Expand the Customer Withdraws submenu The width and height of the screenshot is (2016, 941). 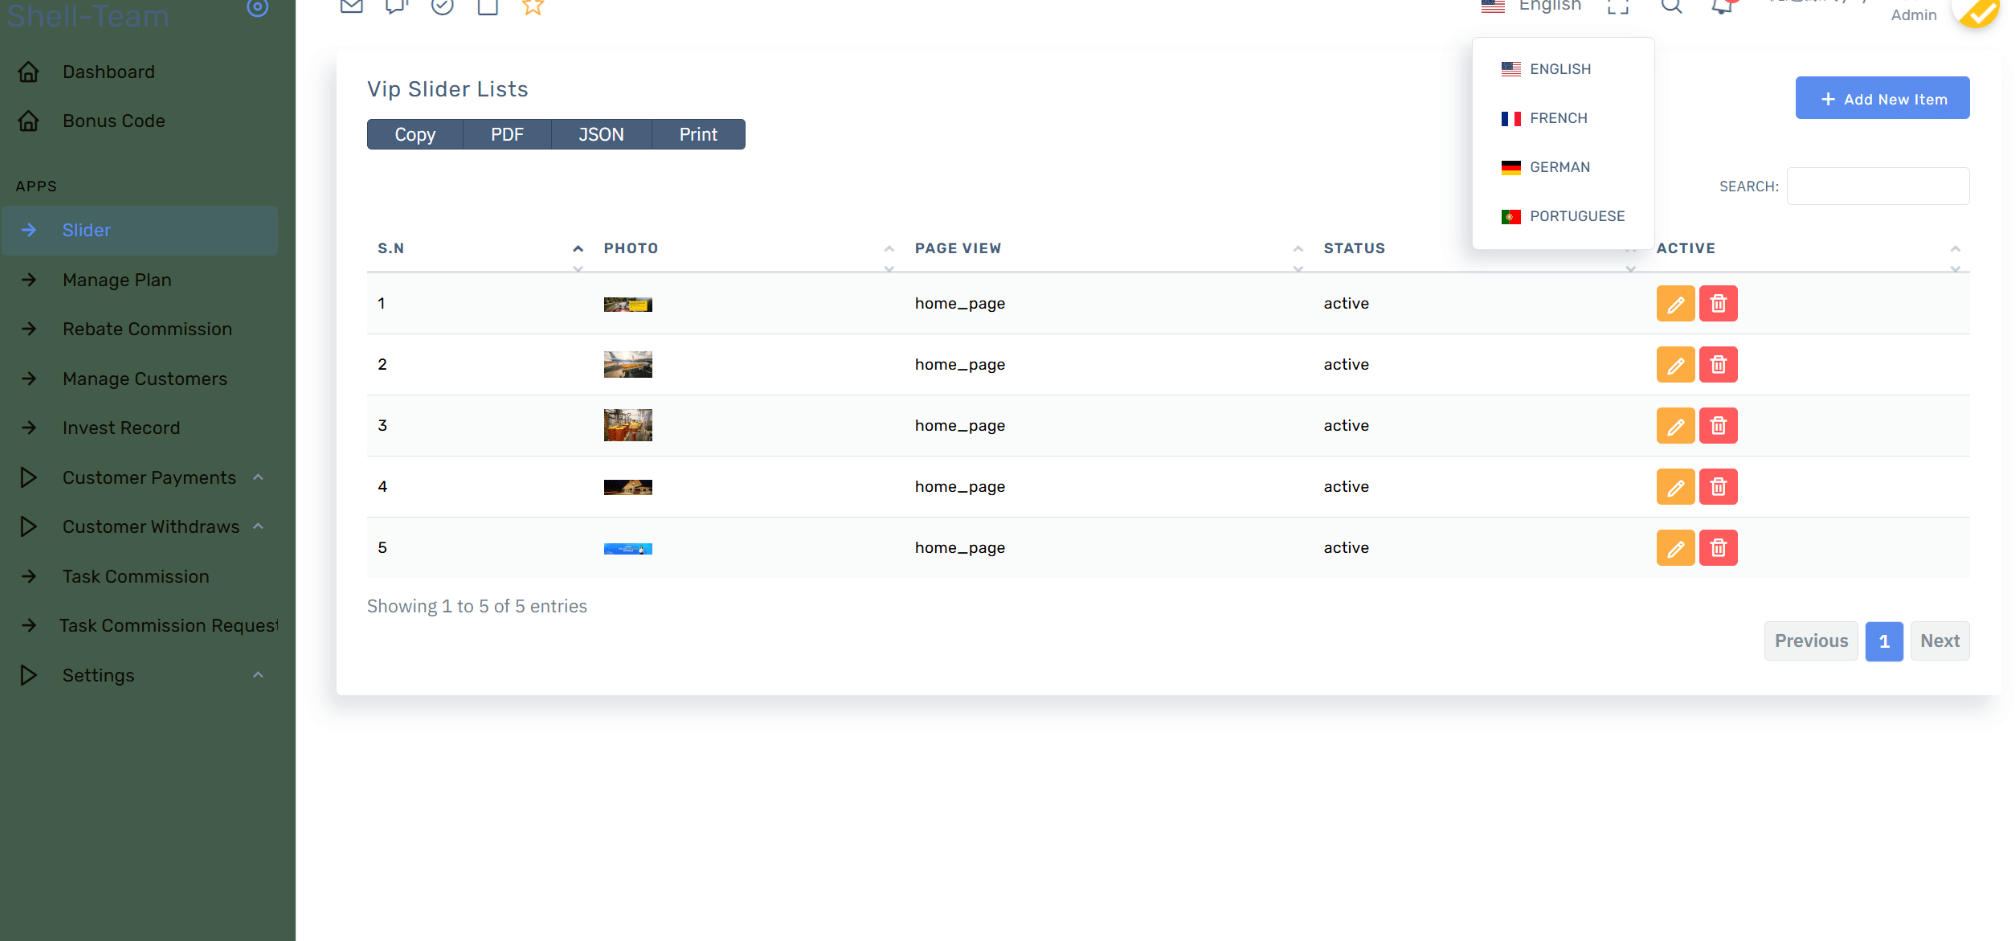(151, 527)
